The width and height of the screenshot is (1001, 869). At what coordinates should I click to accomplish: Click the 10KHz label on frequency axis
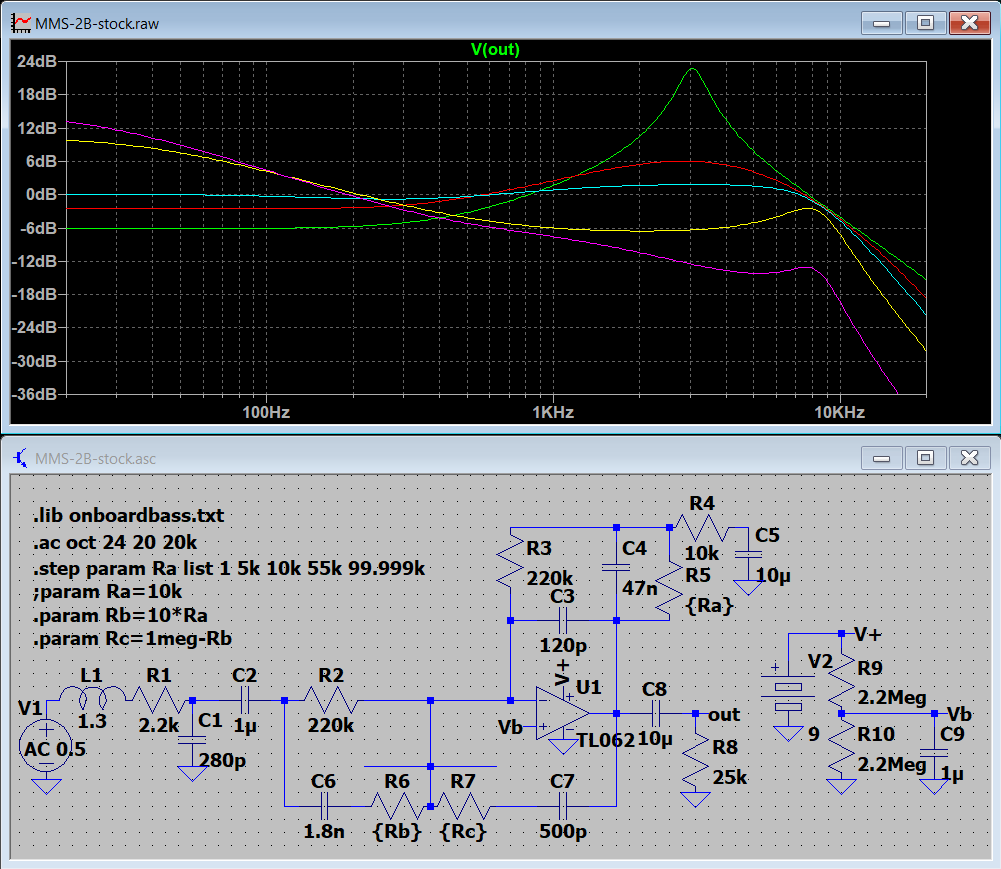839,412
